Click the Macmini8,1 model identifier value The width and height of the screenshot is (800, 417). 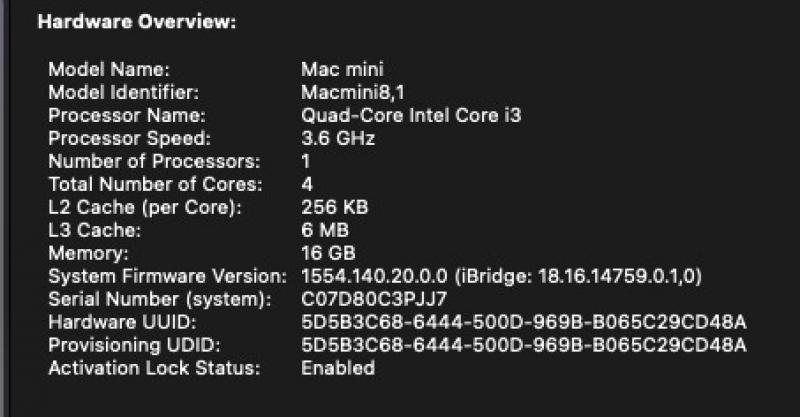point(353,92)
